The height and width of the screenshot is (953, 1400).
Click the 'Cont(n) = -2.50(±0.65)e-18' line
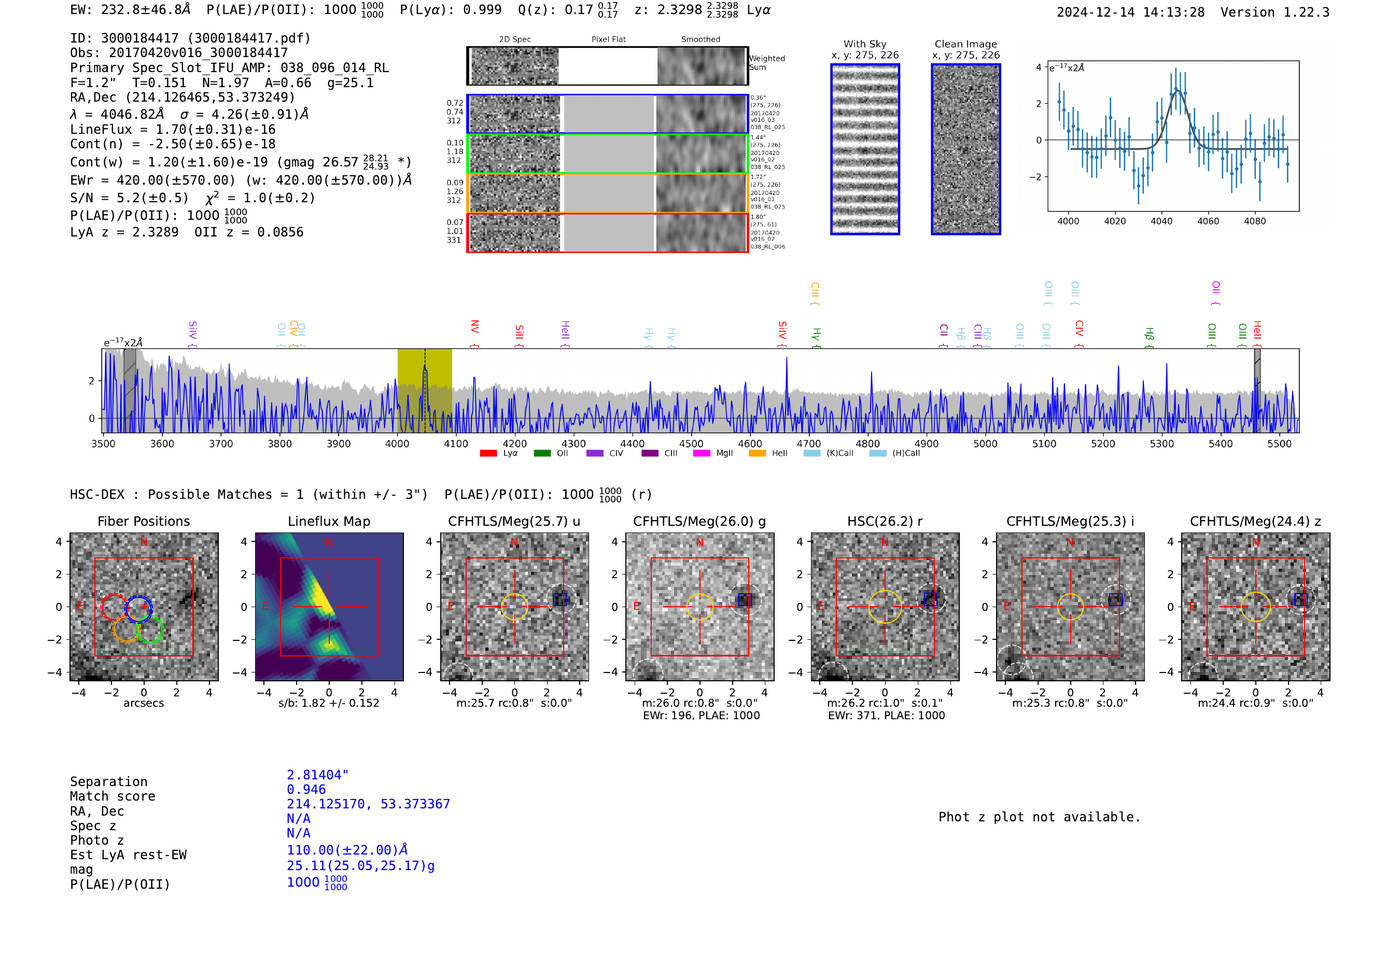[x=173, y=144]
